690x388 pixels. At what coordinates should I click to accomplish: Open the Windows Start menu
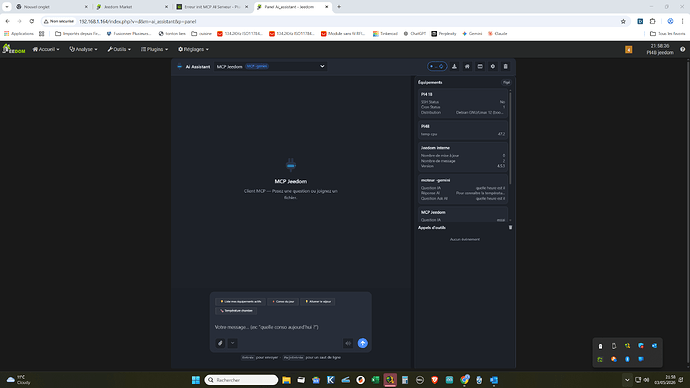(196, 380)
